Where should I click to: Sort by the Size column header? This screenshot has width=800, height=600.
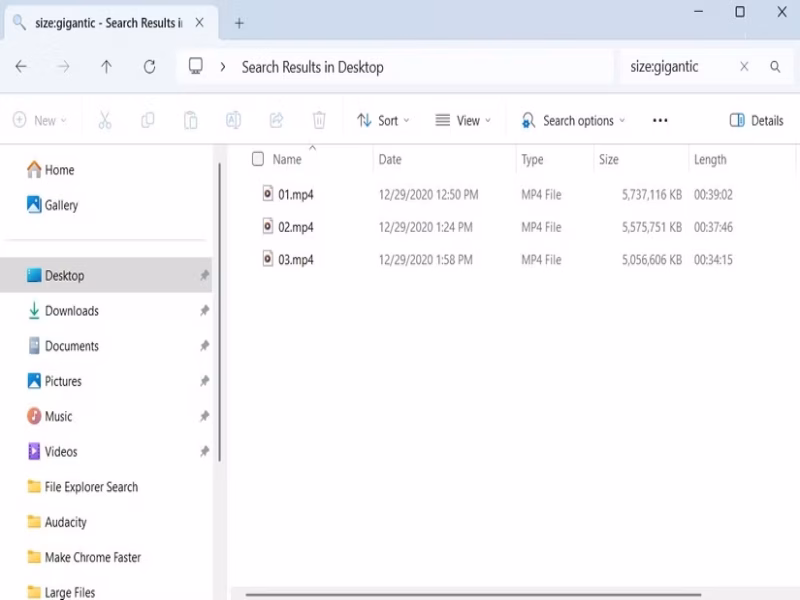tap(609, 159)
